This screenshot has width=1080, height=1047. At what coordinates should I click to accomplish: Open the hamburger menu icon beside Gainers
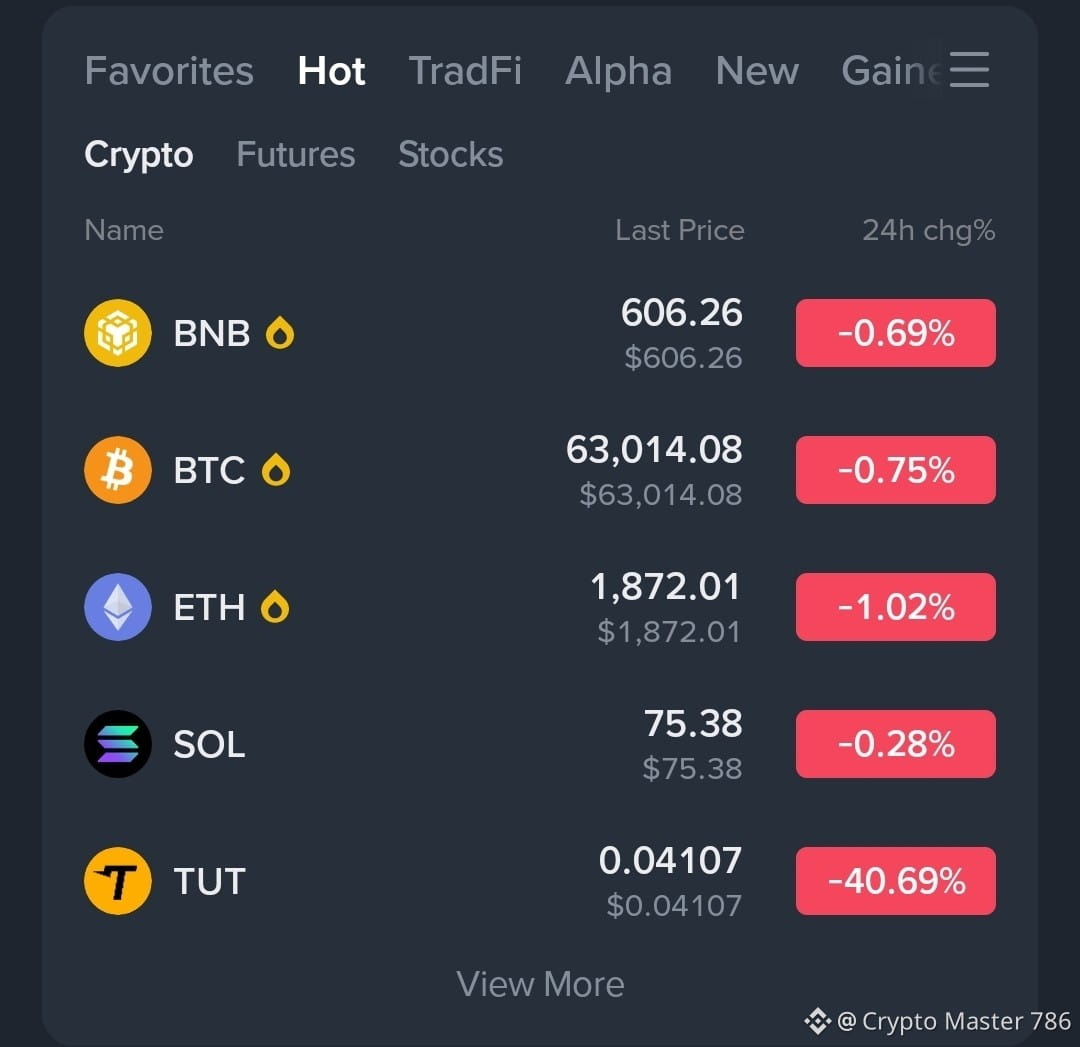click(969, 70)
